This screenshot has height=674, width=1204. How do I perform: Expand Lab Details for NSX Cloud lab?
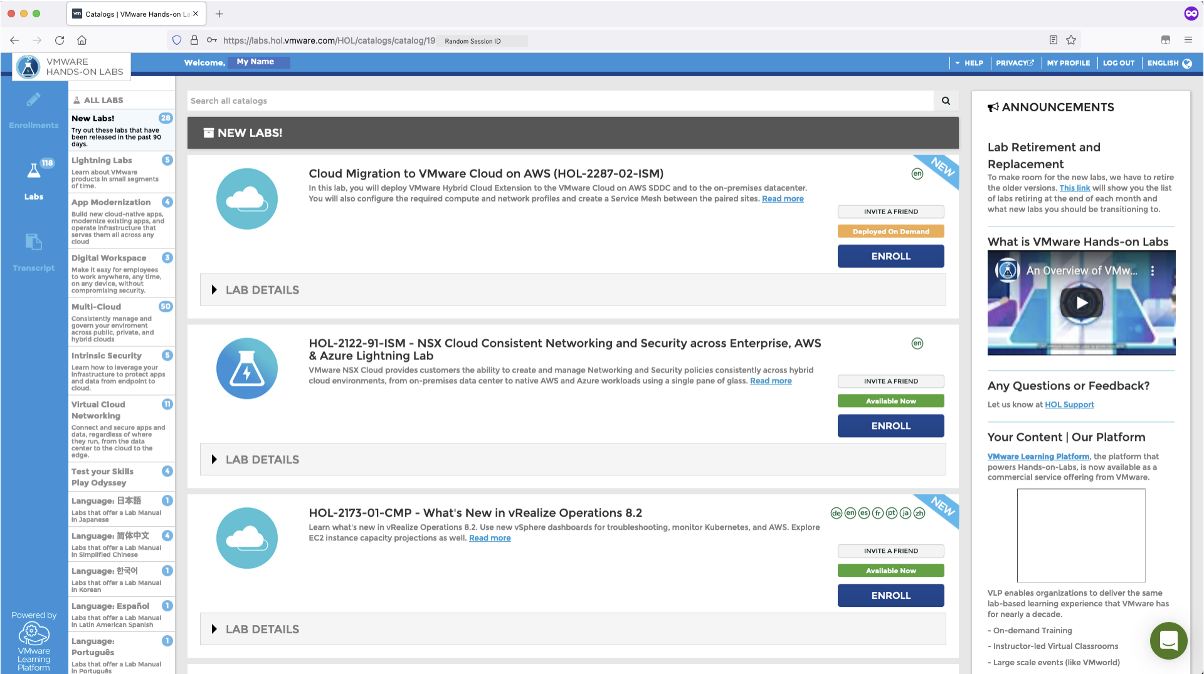click(573, 460)
